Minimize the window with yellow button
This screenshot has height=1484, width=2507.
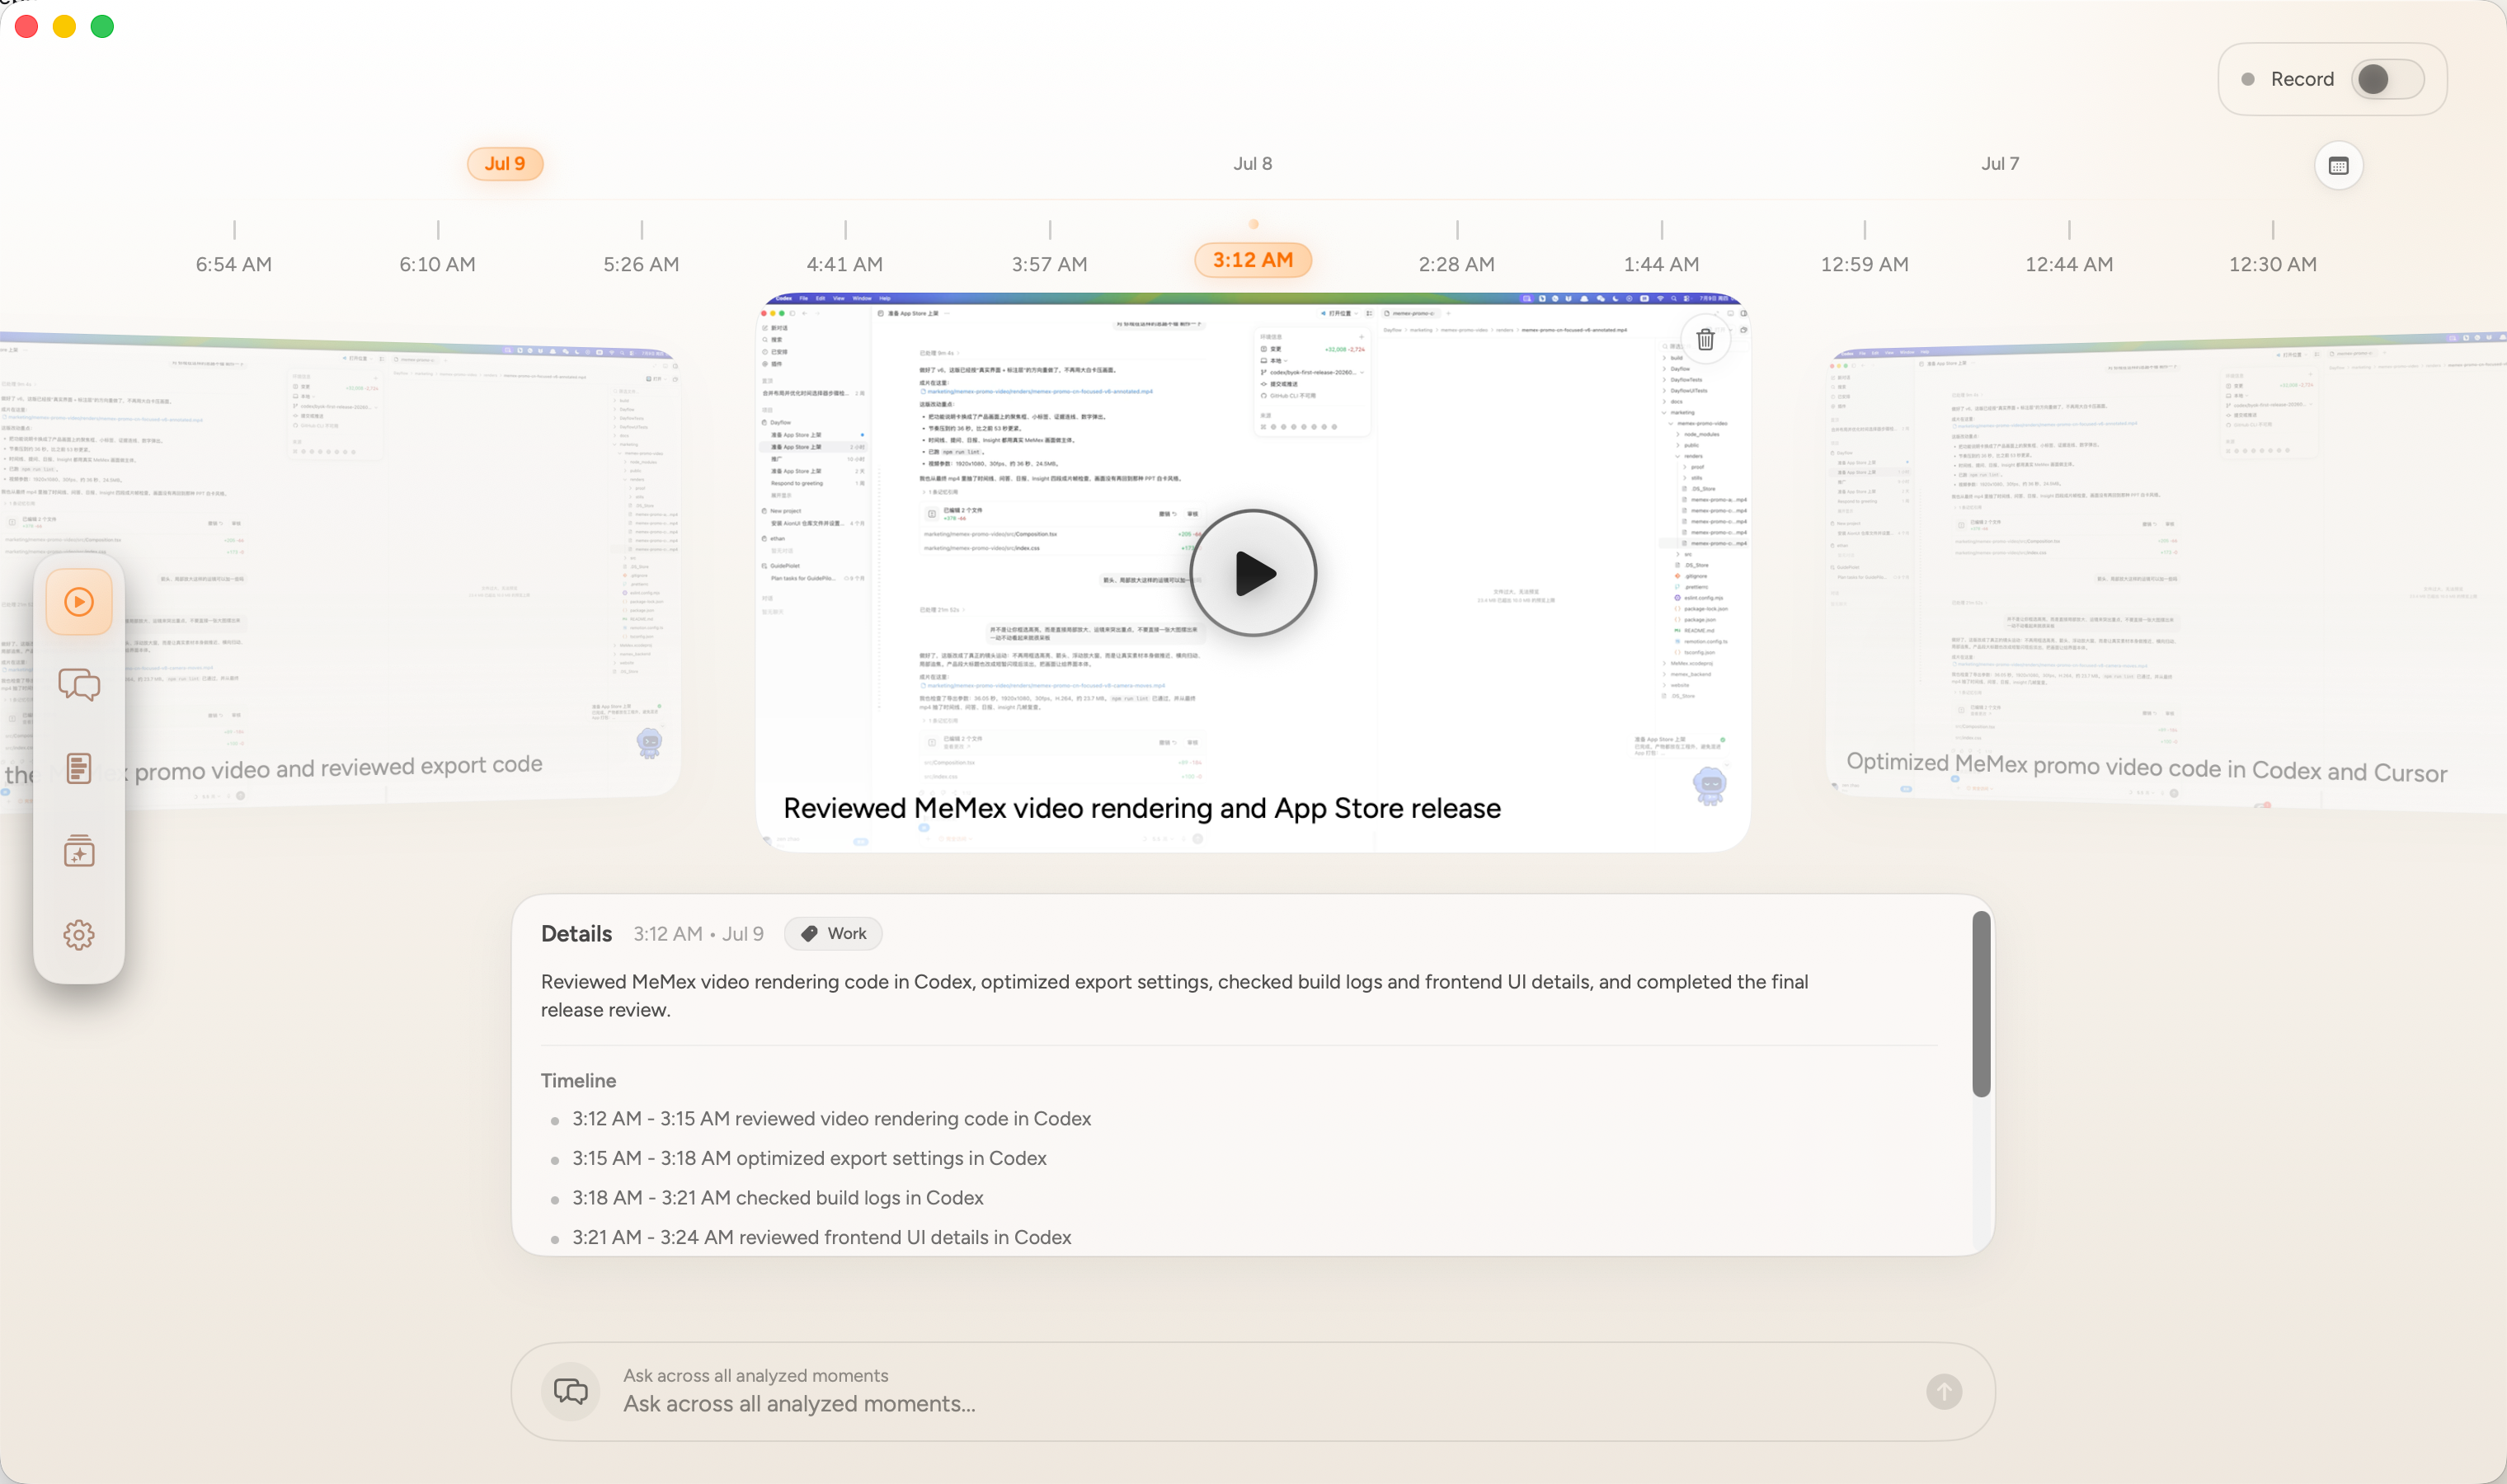64,26
